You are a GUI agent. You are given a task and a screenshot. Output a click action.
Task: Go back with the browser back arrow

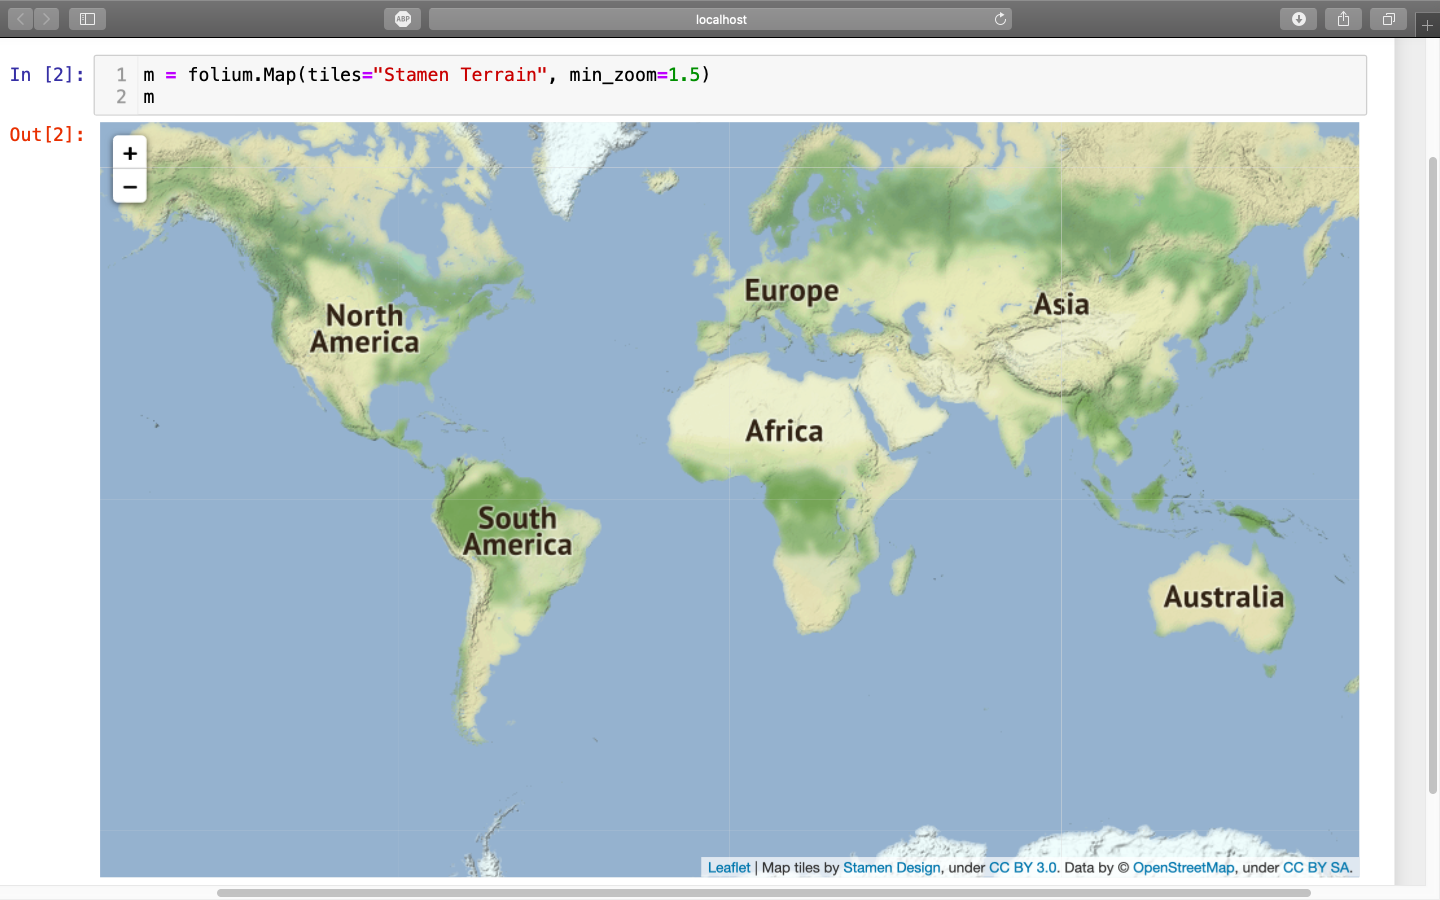(x=21, y=19)
